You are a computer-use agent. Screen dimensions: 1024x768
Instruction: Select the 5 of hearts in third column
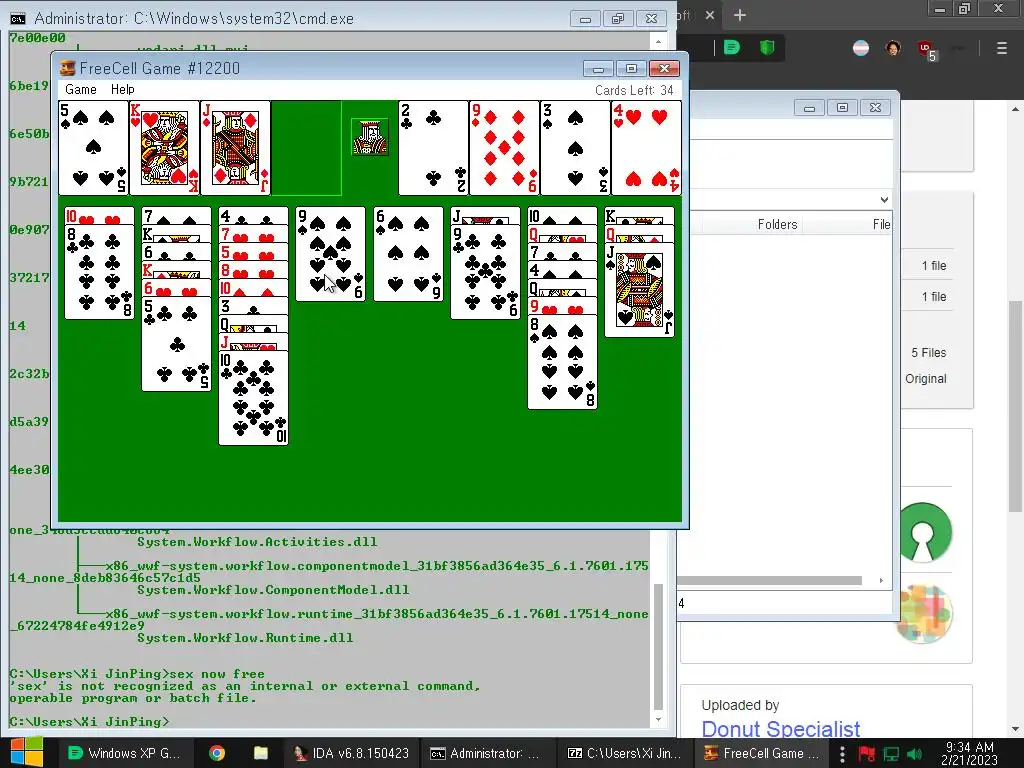point(253,252)
